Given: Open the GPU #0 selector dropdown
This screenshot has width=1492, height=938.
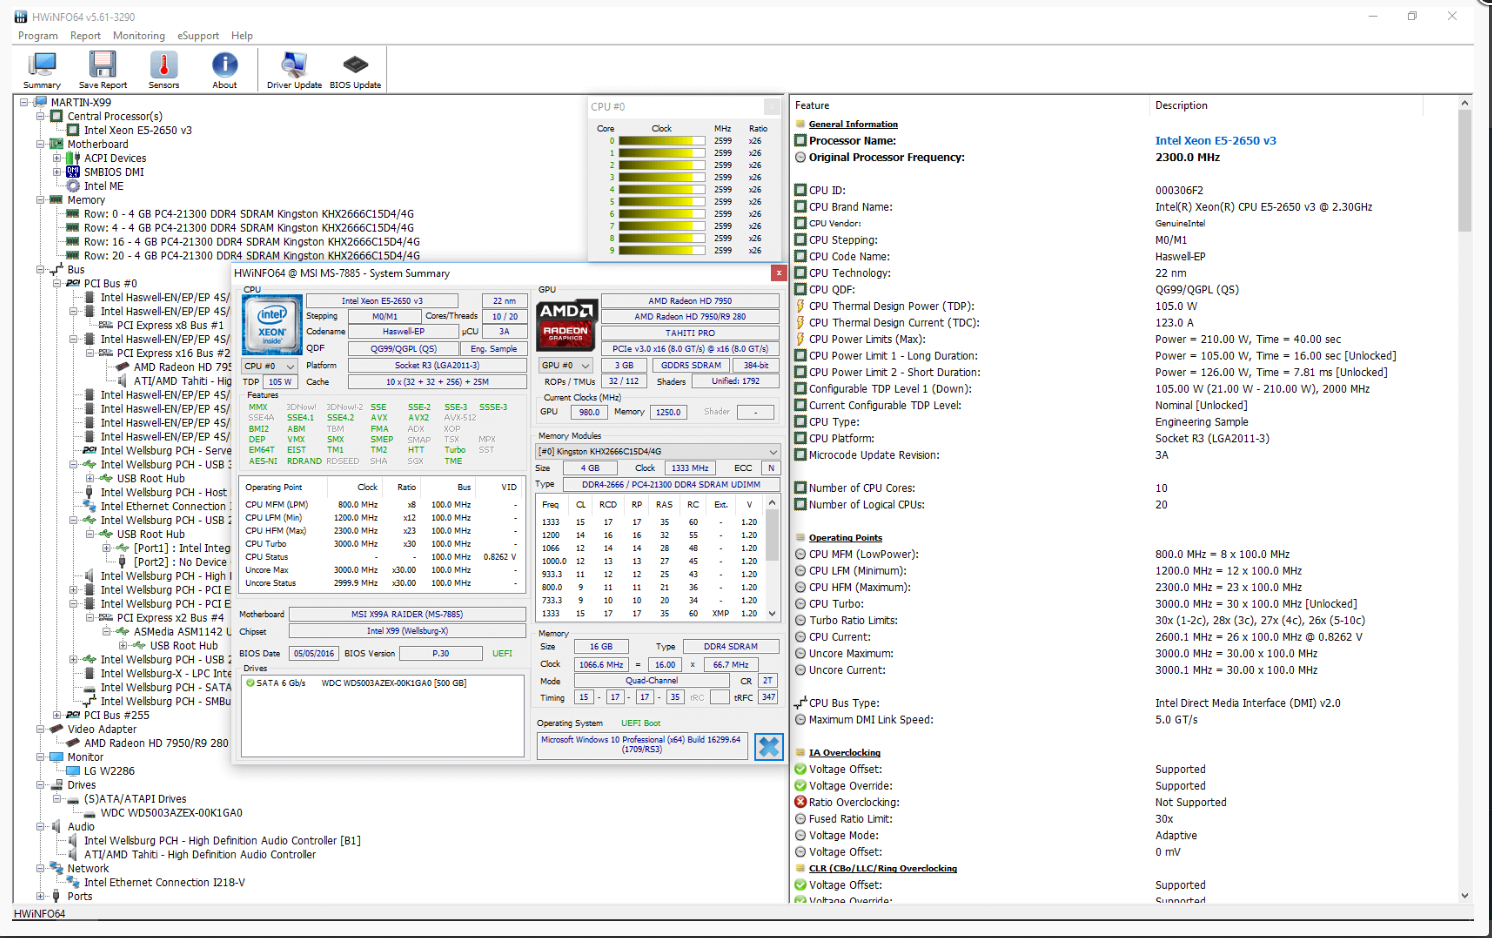Looking at the screenshot, I should (x=566, y=366).
